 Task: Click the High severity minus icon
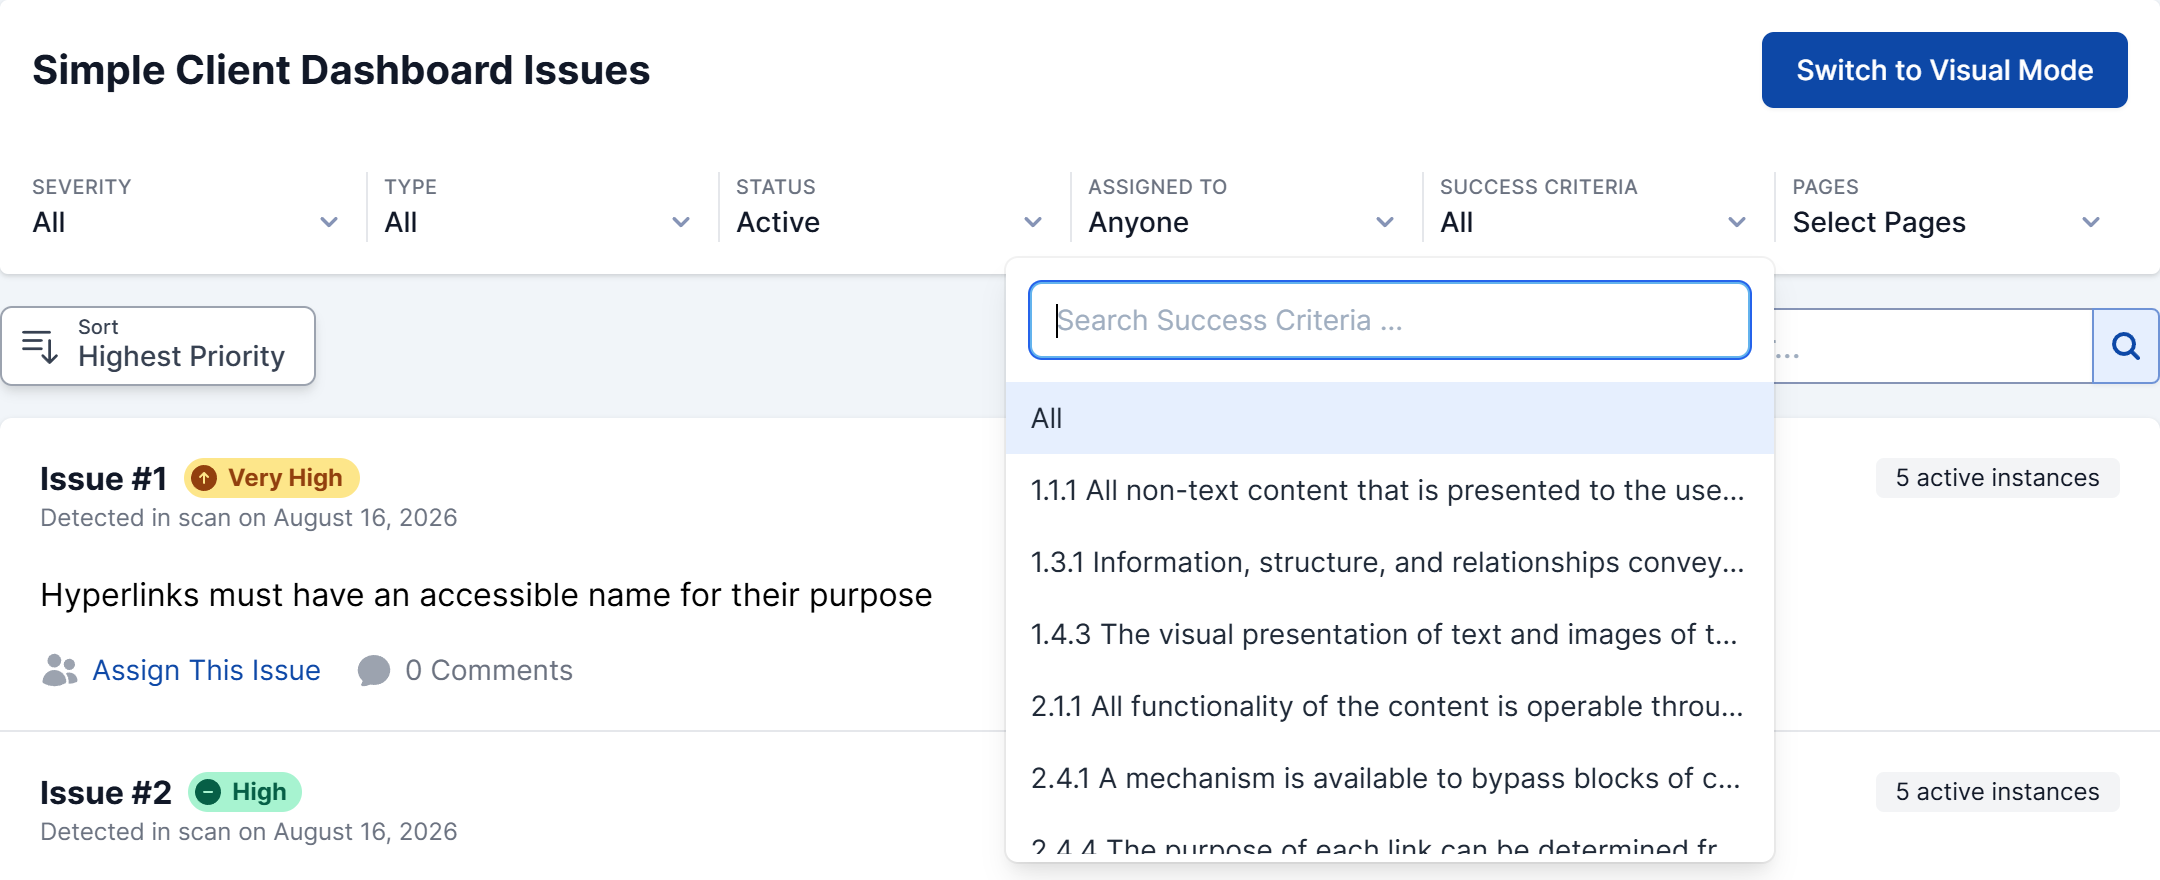[x=208, y=792]
